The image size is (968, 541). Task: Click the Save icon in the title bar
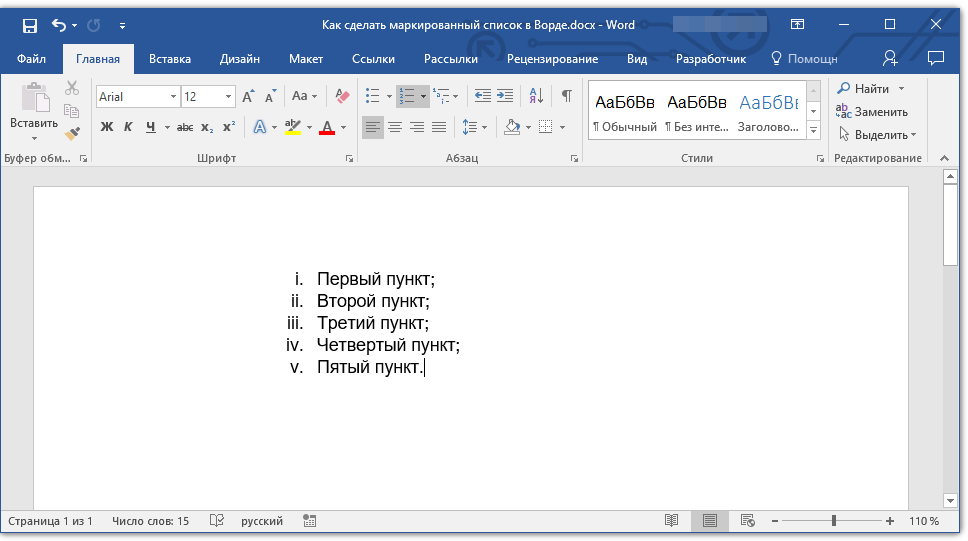pos(30,25)
